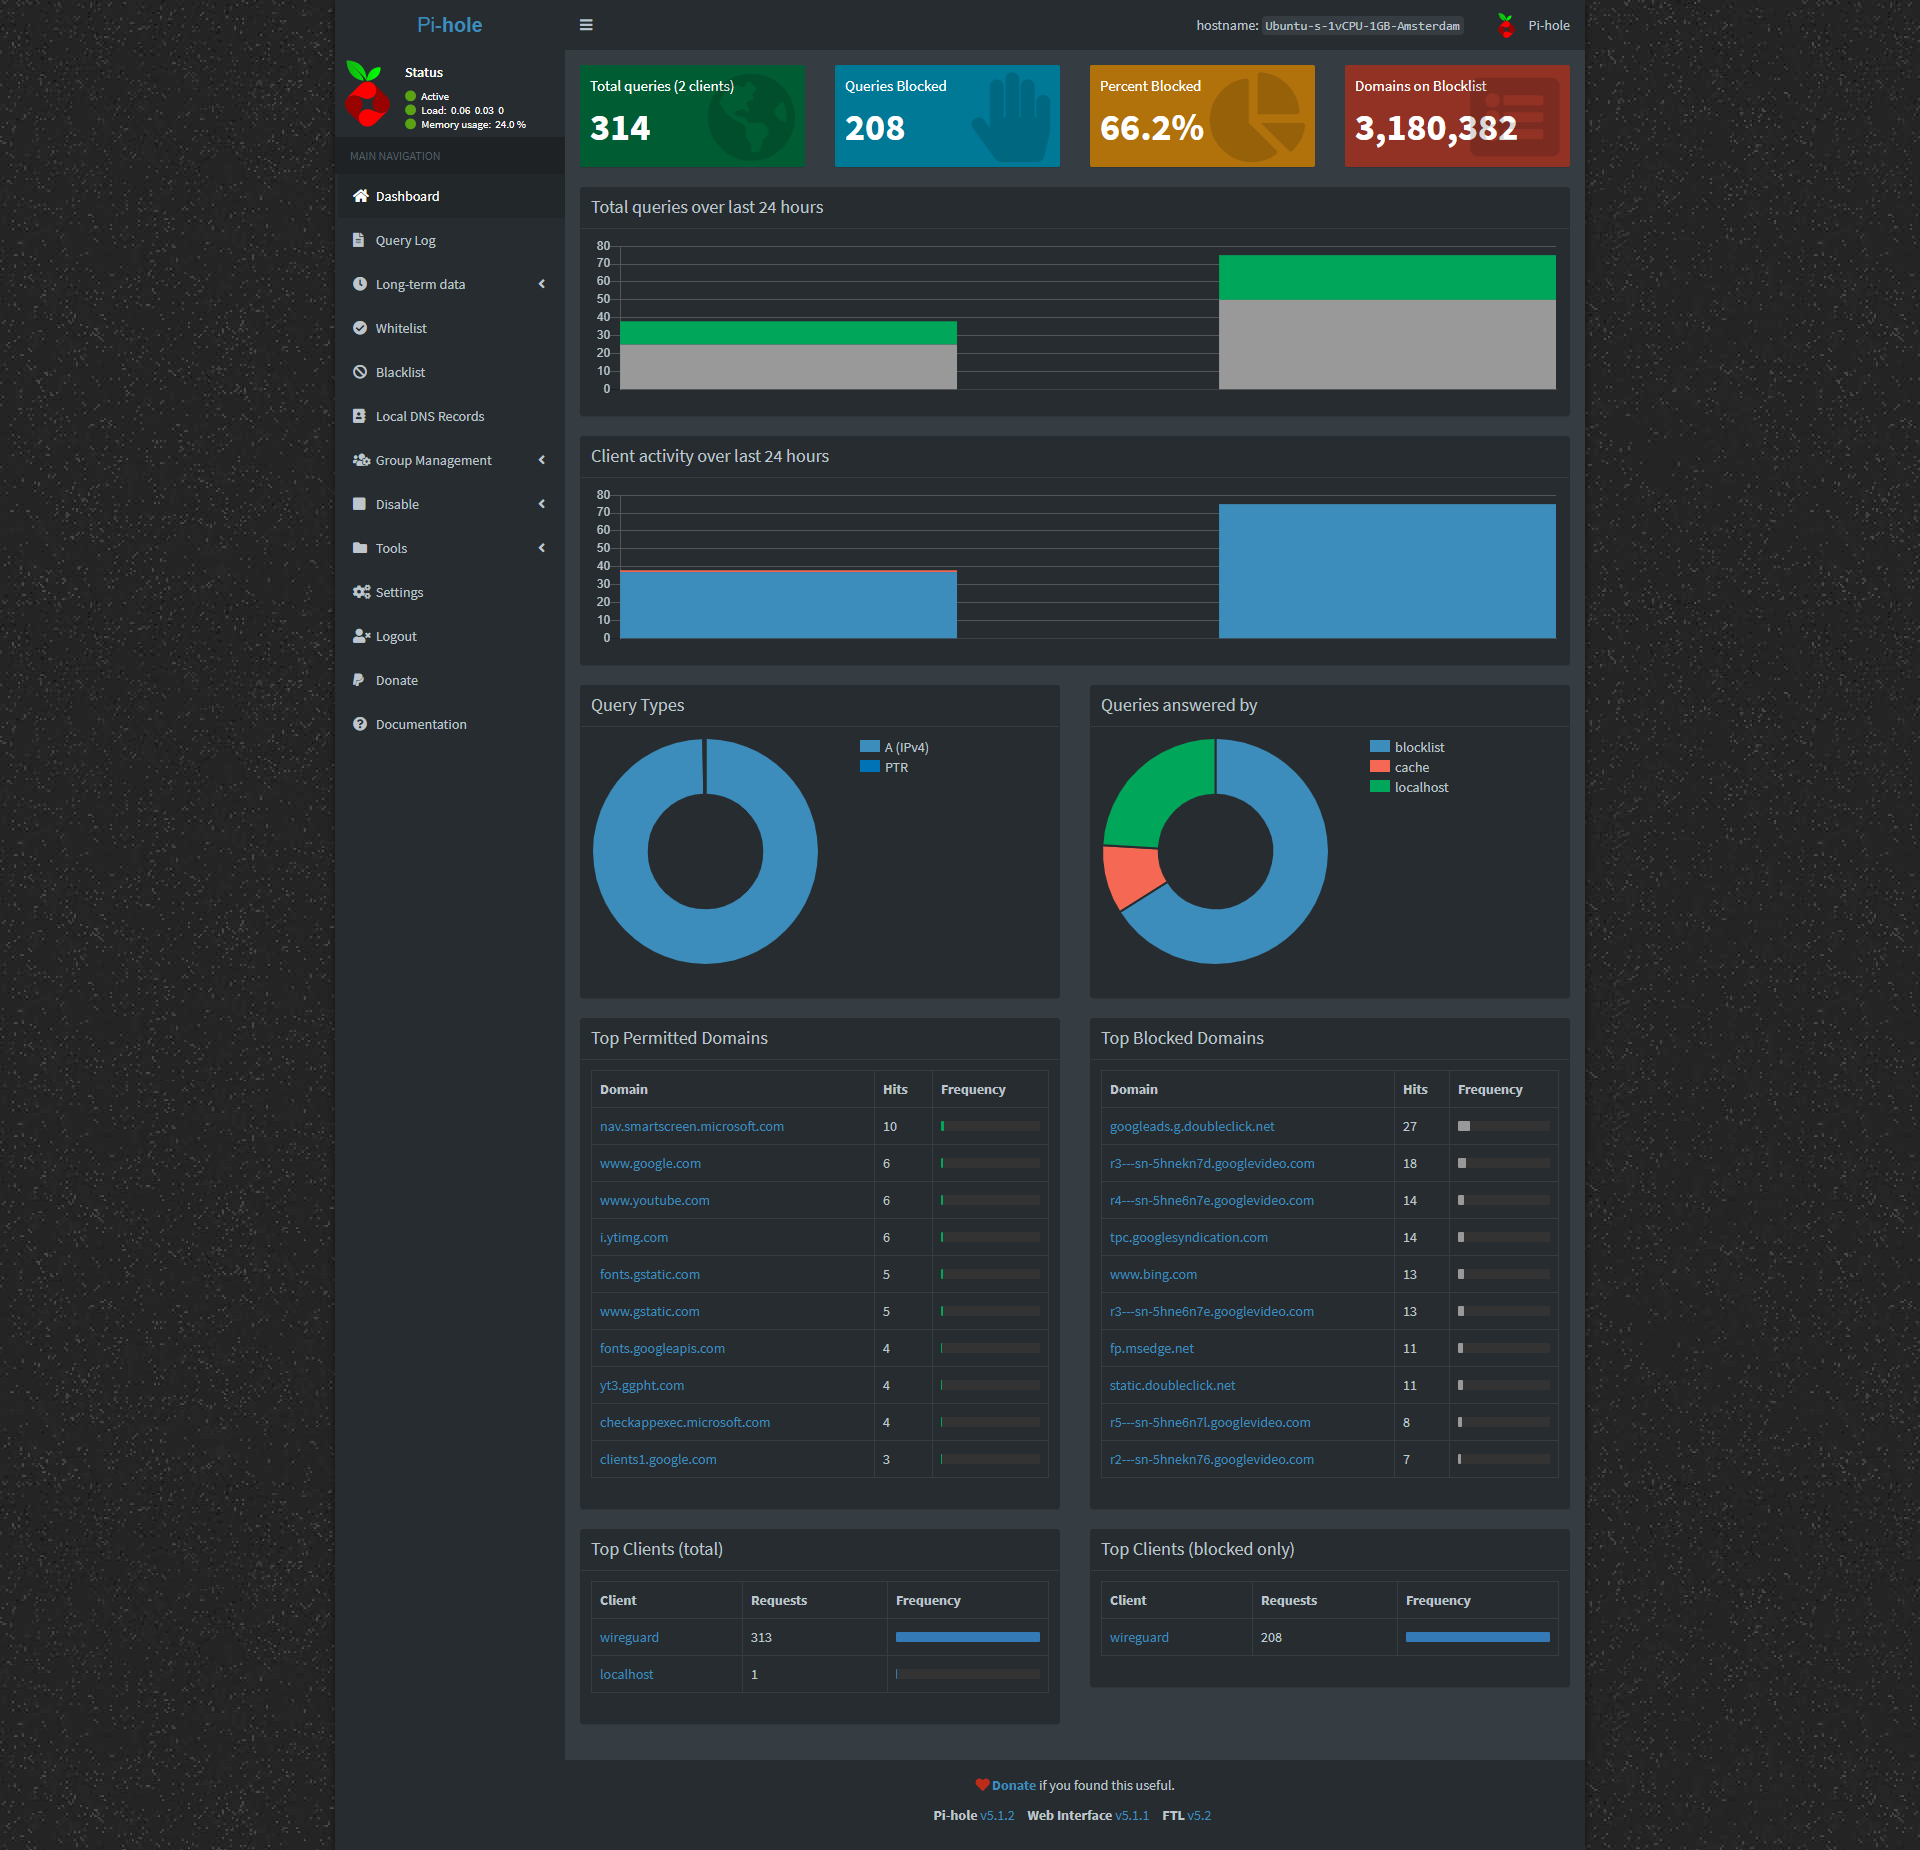Open the Settings page
Viewport: 1920px width, 1850px height.
coord(450,592)
